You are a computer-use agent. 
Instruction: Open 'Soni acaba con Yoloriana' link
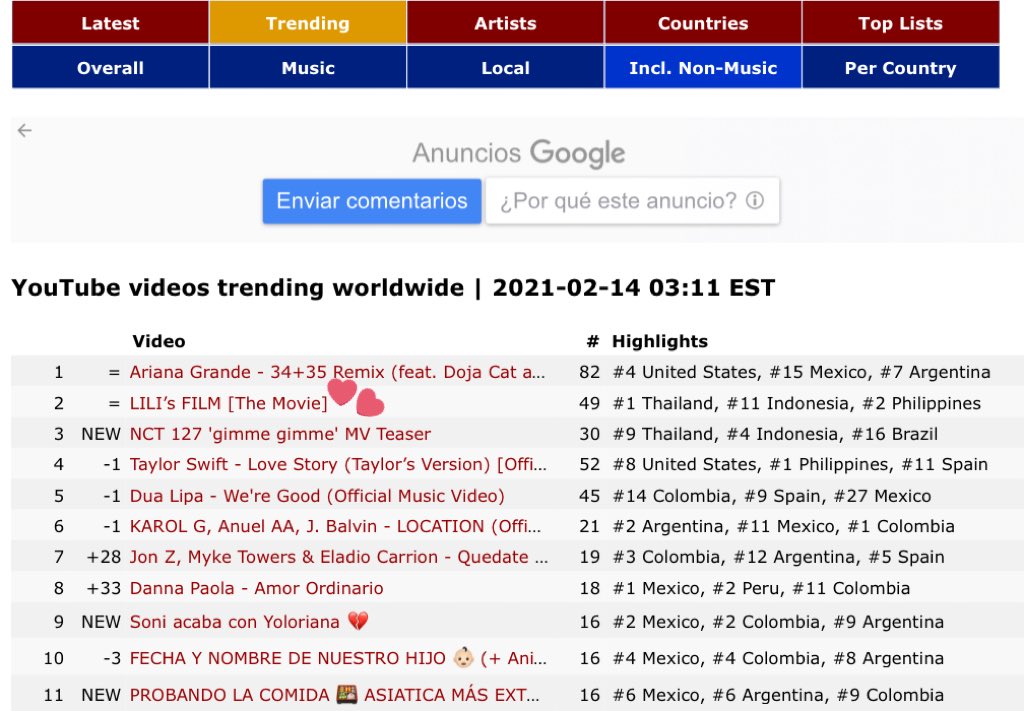tap(249, 622)
